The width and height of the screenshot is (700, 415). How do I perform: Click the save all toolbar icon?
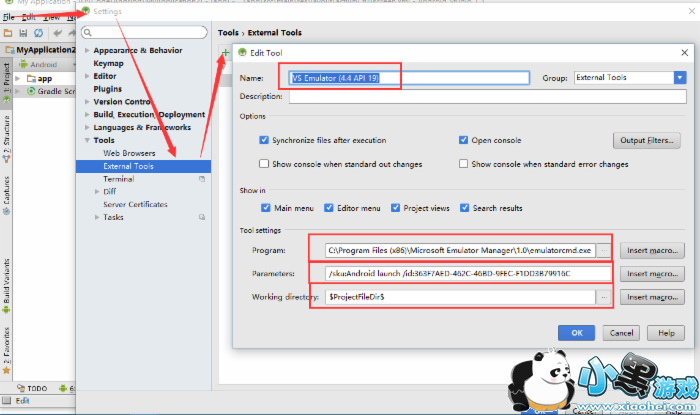23,33
